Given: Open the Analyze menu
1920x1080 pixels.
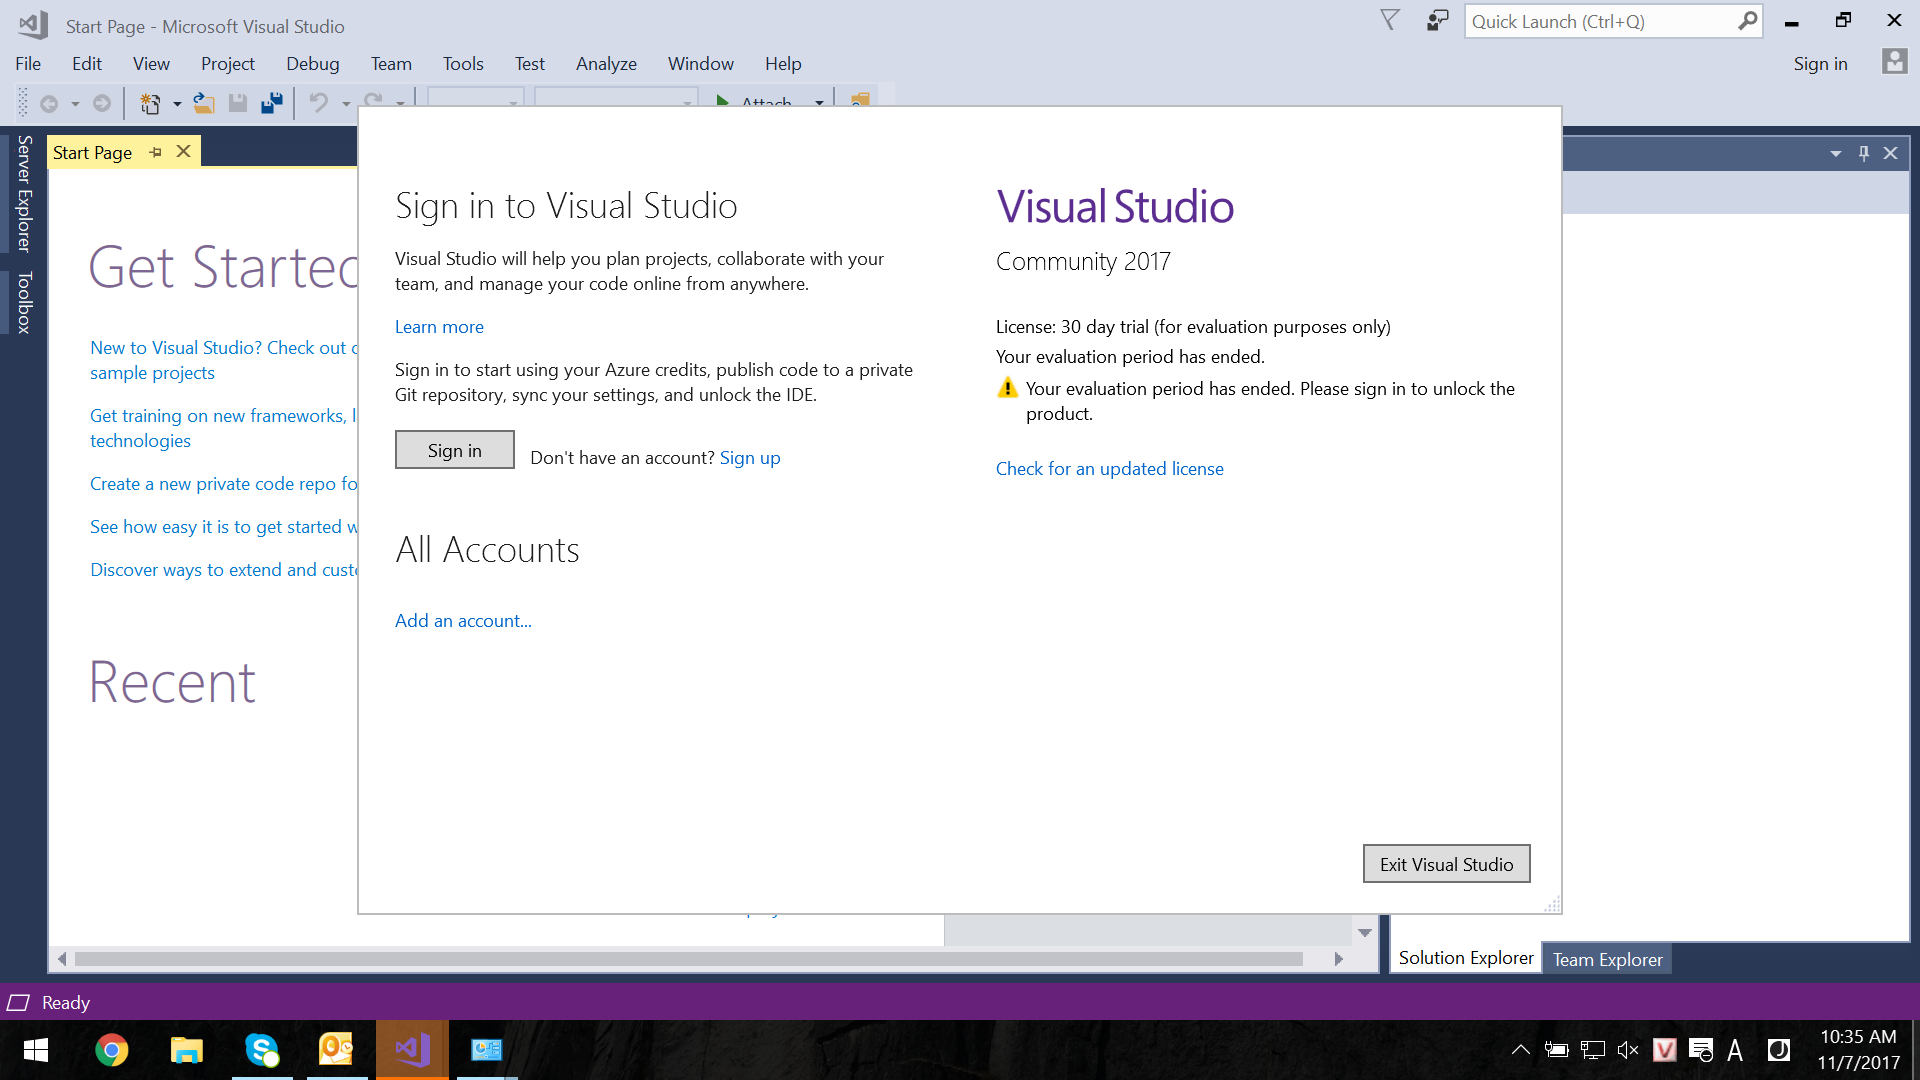Looking at the screenshot, I should tap(606, 63).
